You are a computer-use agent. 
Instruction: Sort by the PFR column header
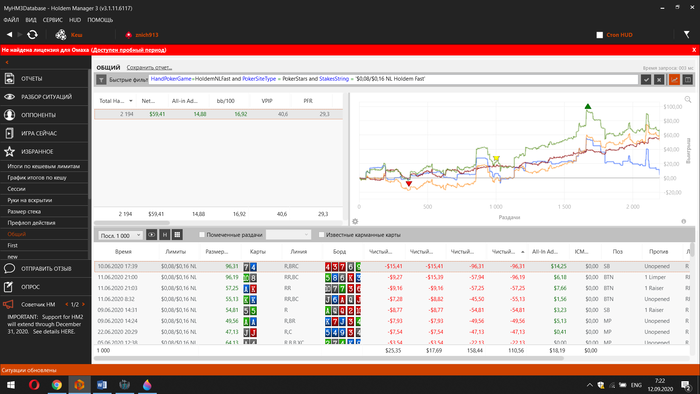(x=308, y=101)
